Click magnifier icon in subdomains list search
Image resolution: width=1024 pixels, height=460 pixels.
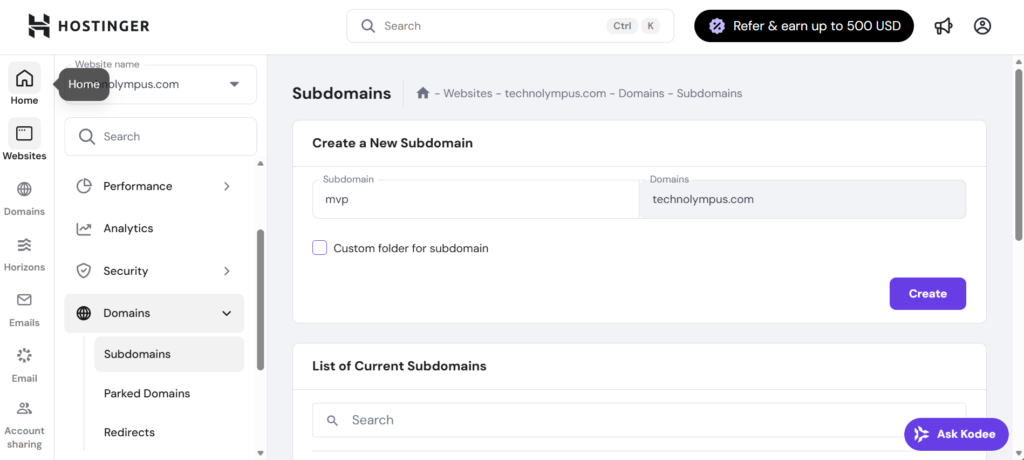[x=332, y=420]
